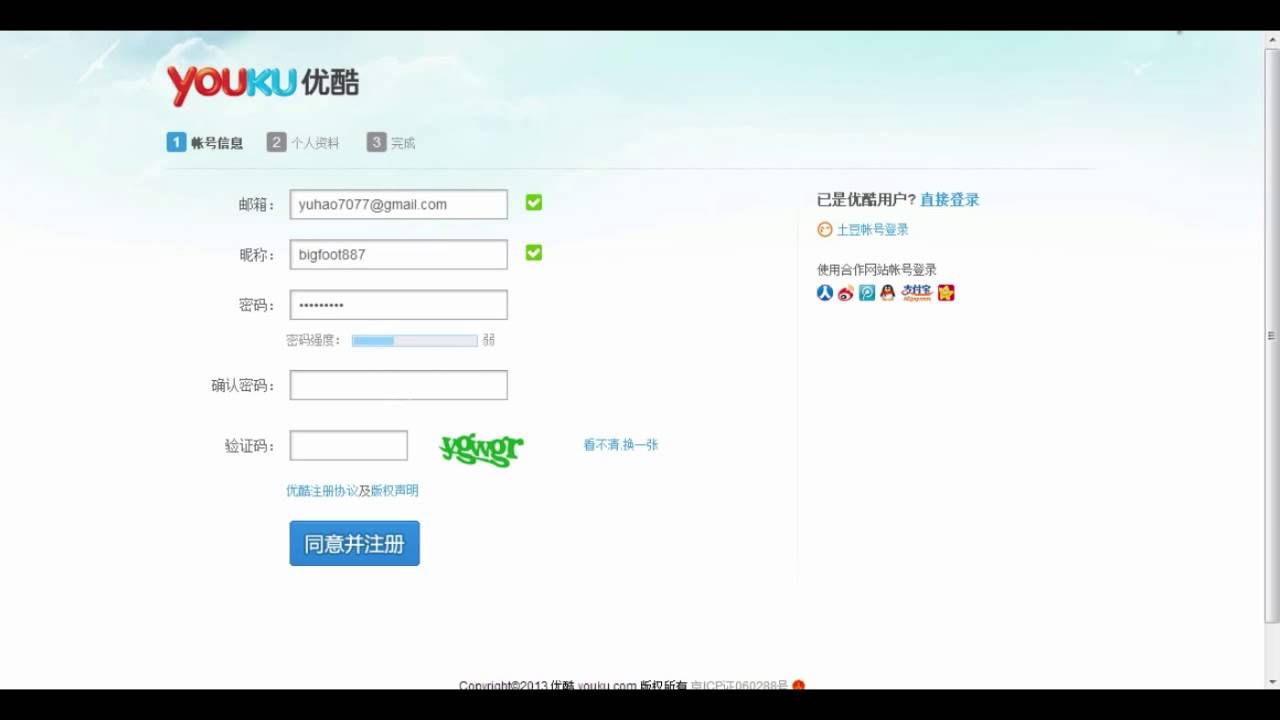Open the 优酷注册协议 agreement link

(x=322, y=491)
